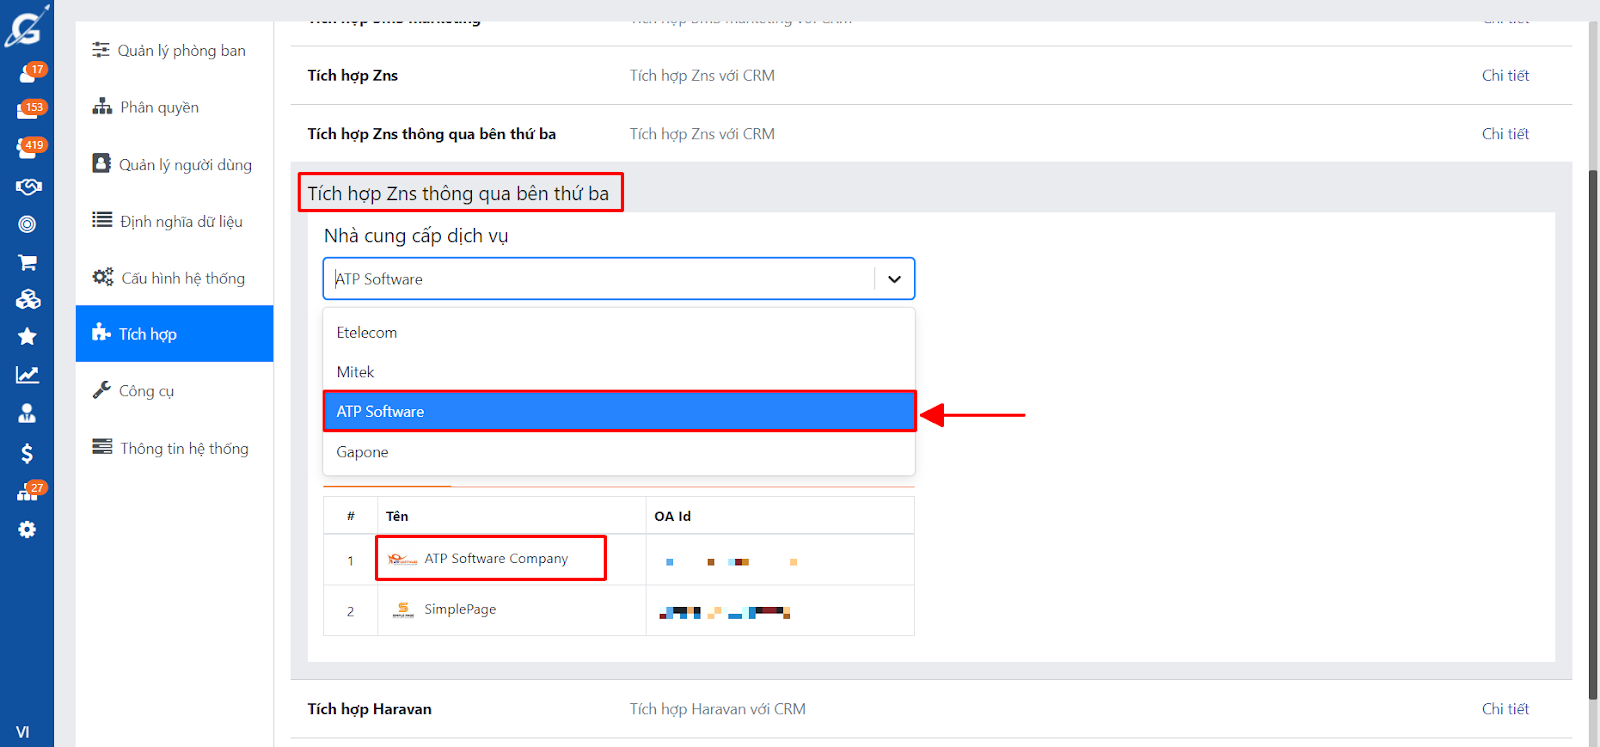
Task: Open the person HR icon in sidebar
Action: [x=27, y=413]
